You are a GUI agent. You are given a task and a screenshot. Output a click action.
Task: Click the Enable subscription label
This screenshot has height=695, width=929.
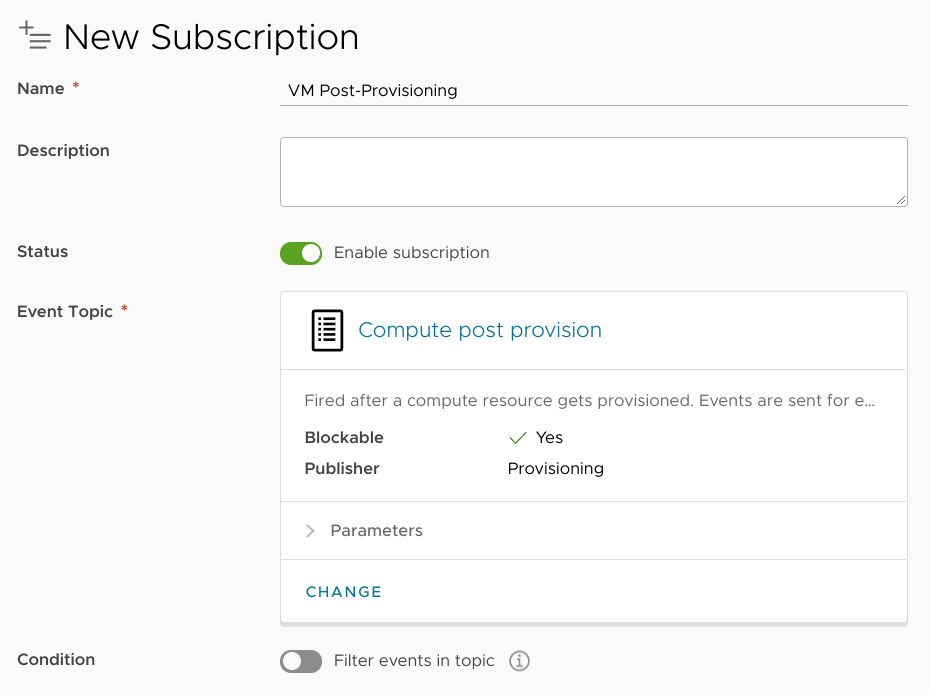pyautogui.click(x=412, y=253)
